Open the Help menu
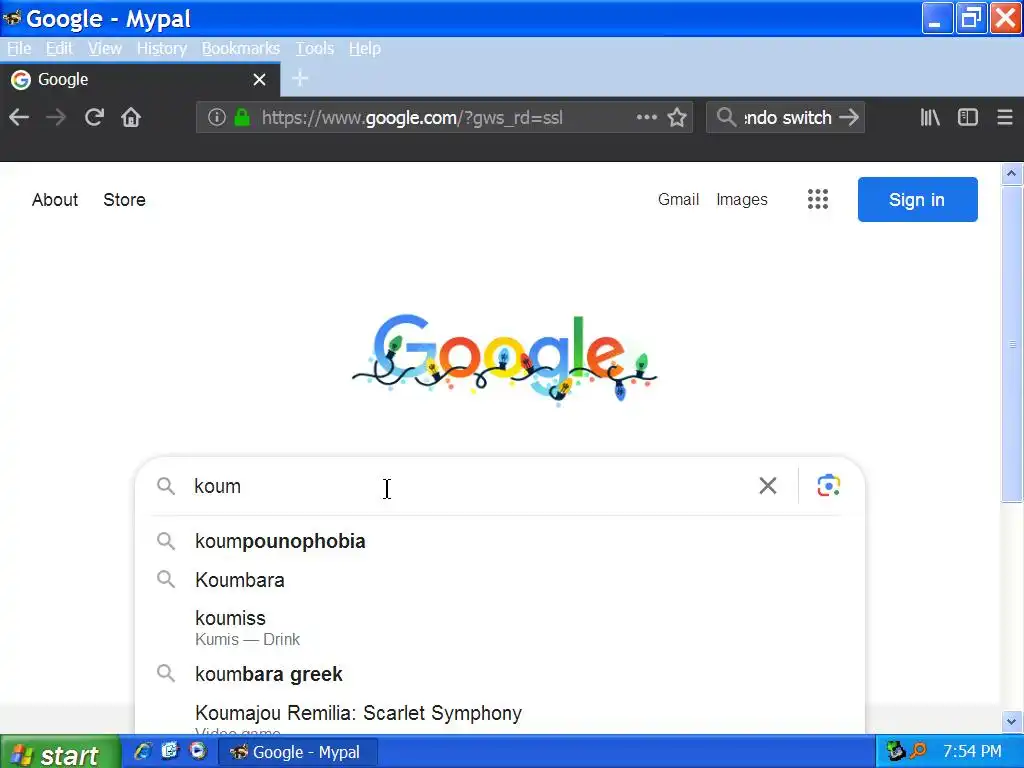The width and height of the screenshot is (1024, 768). pos(364,48)
